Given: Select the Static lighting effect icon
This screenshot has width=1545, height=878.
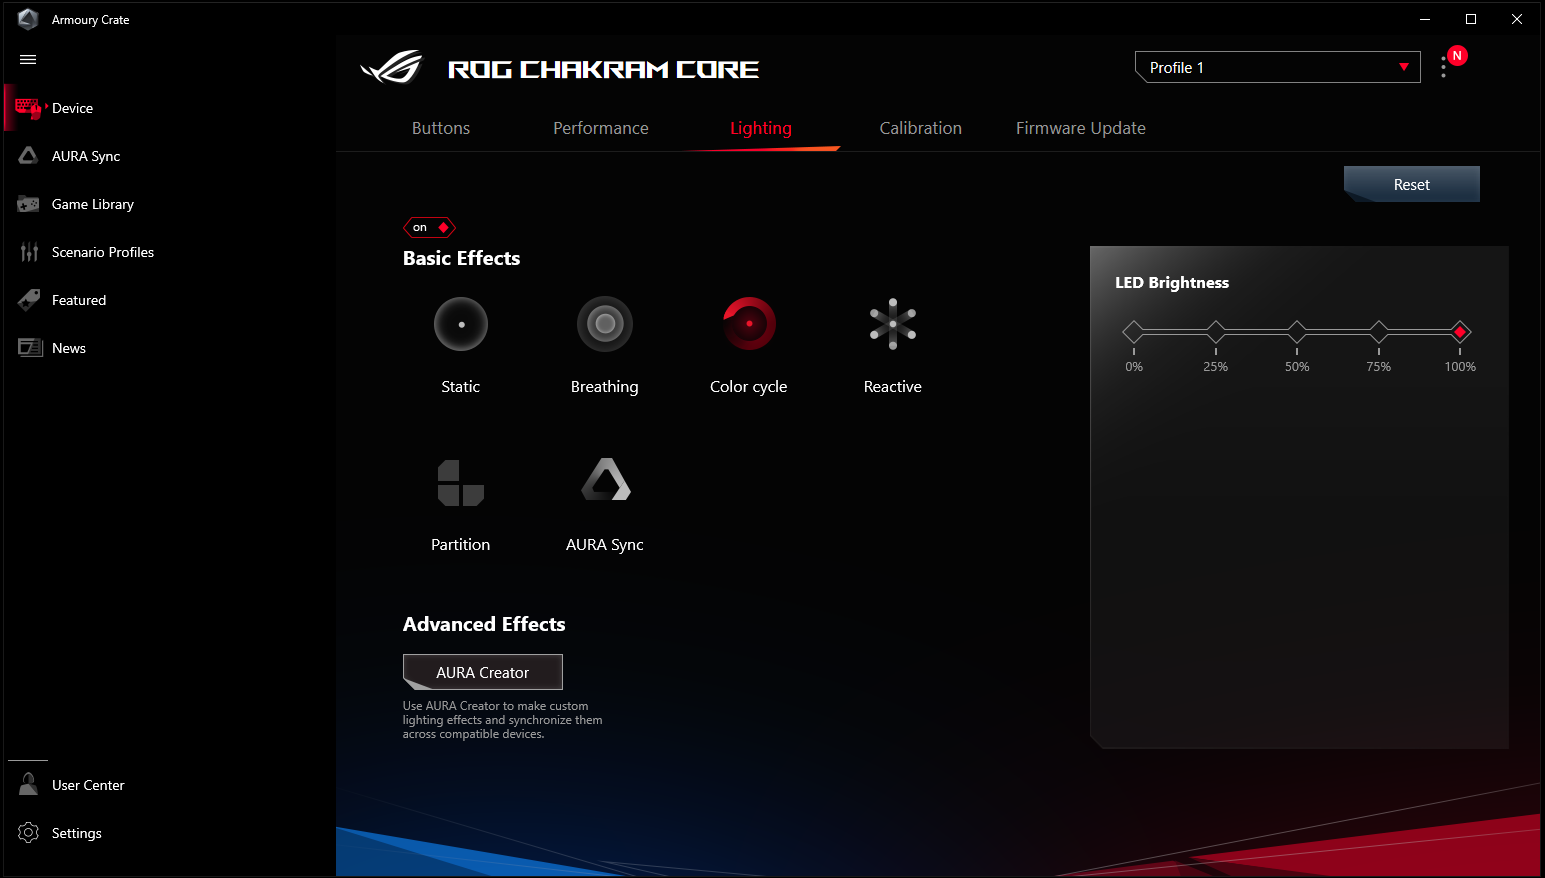Looking at the screenshot, I should pyautogui.click(x=461, y=324).
